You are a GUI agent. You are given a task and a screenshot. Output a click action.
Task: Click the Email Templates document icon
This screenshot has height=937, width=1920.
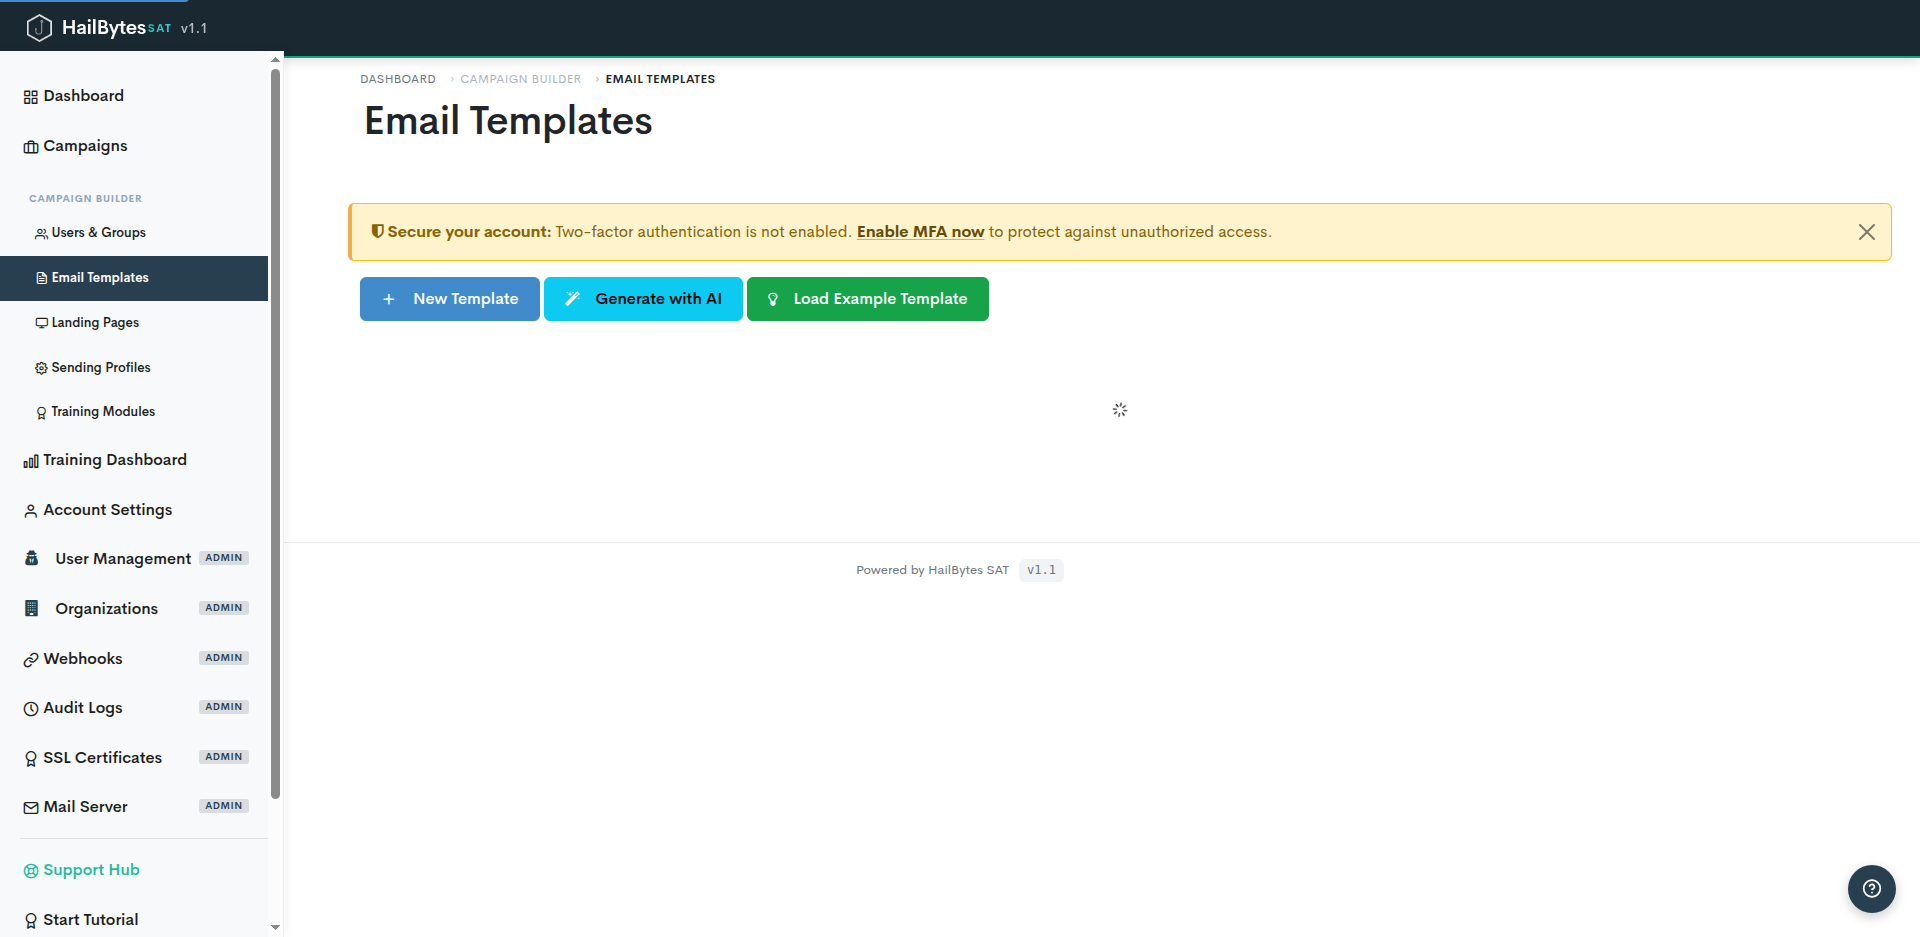click(41, 278)
